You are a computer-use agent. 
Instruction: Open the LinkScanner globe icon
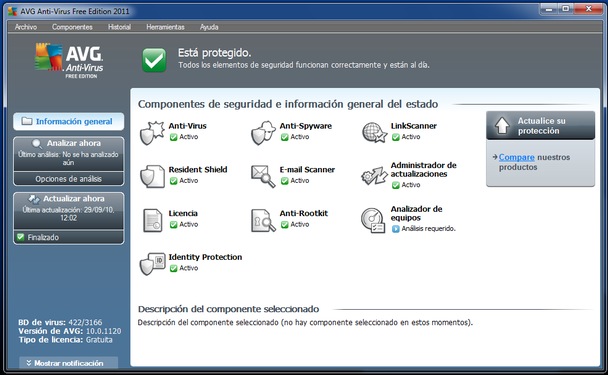[x=374, y=133]
